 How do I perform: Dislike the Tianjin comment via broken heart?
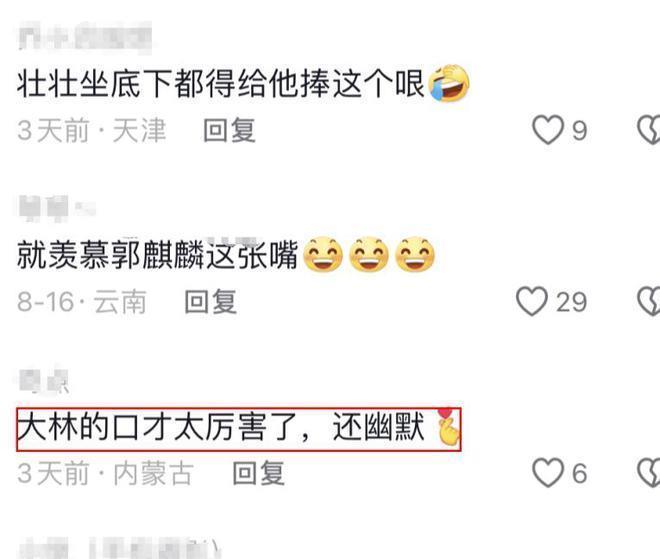pos(649,130)
